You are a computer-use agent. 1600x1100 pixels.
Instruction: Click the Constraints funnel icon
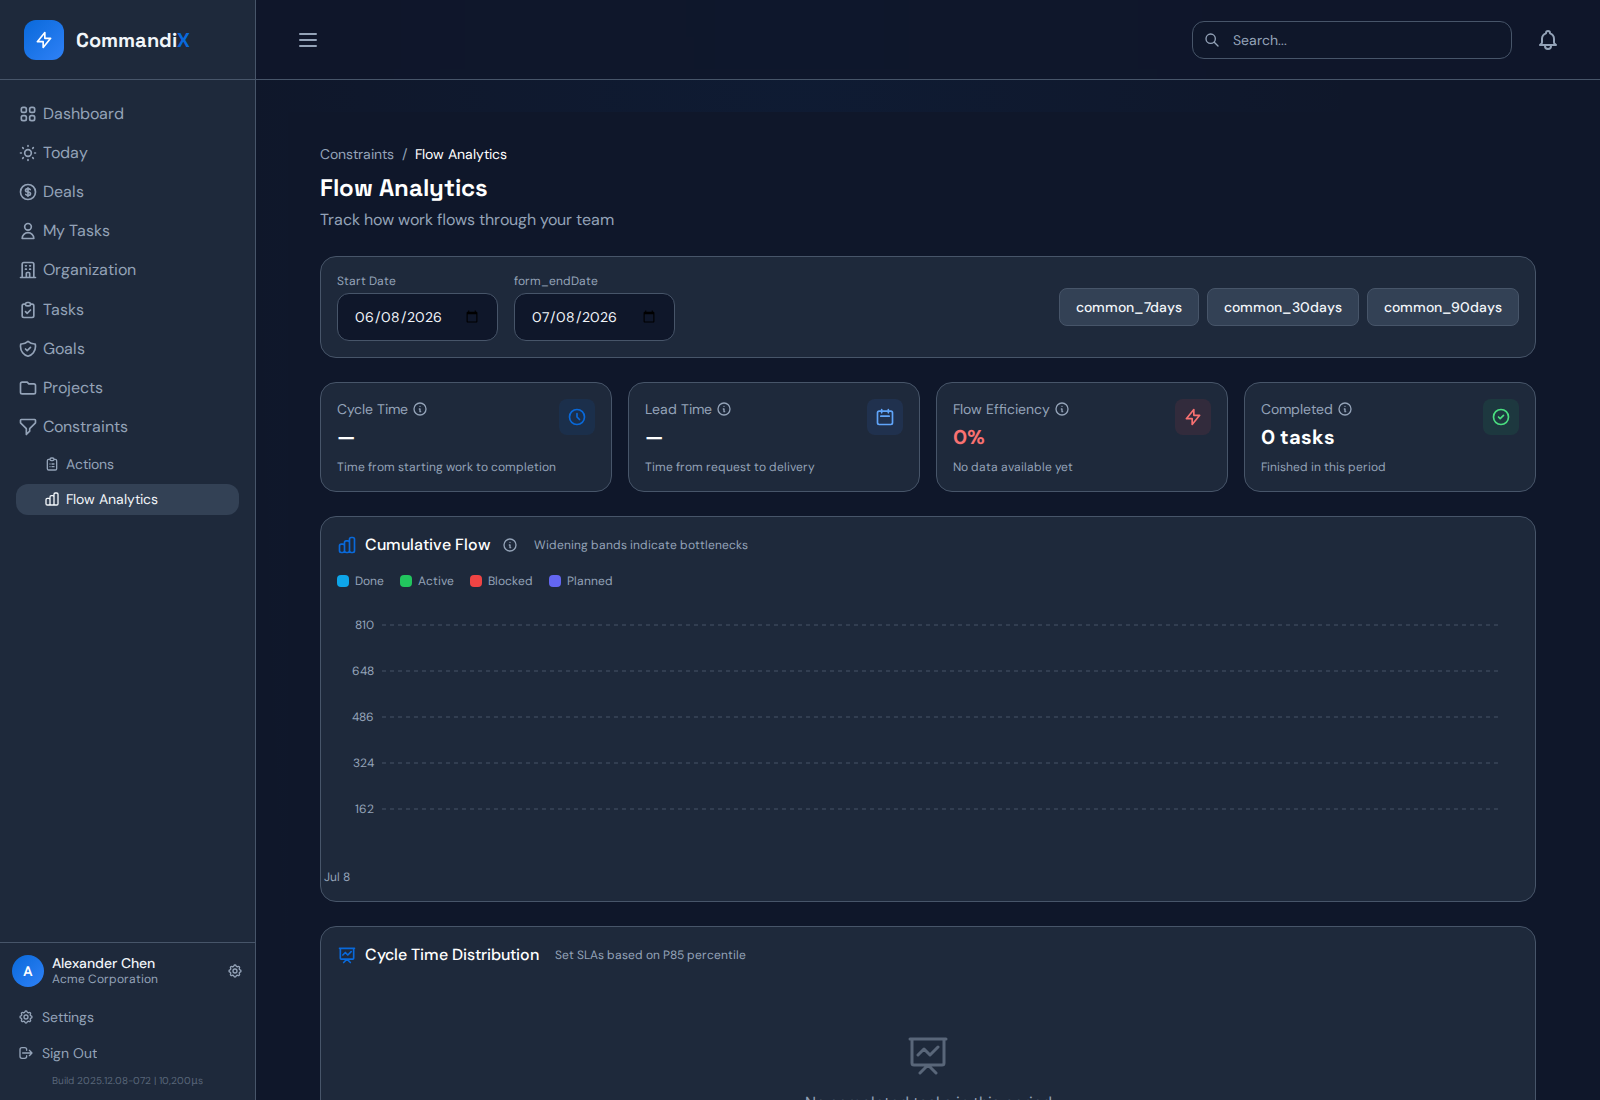click(x=28, y=427)
